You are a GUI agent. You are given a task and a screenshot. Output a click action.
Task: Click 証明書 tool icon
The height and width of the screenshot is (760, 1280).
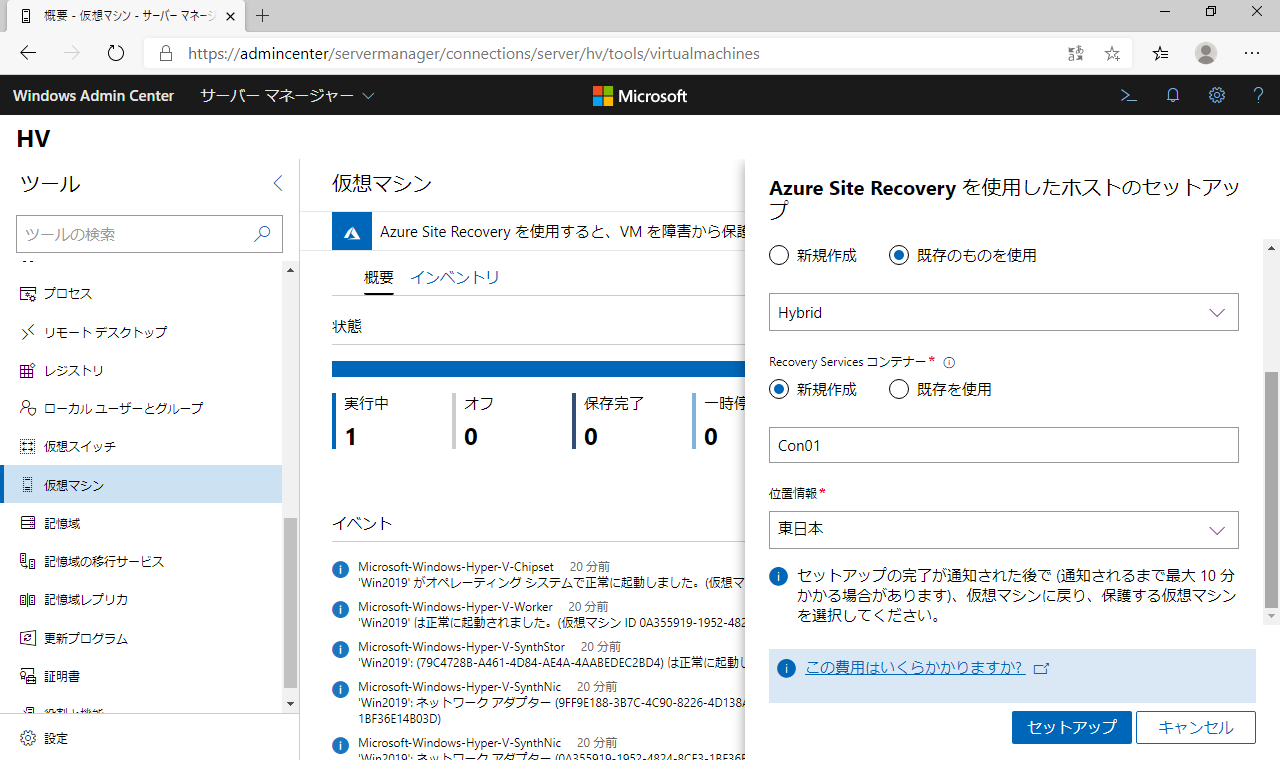pyautogui.click(x=28, y=677)
